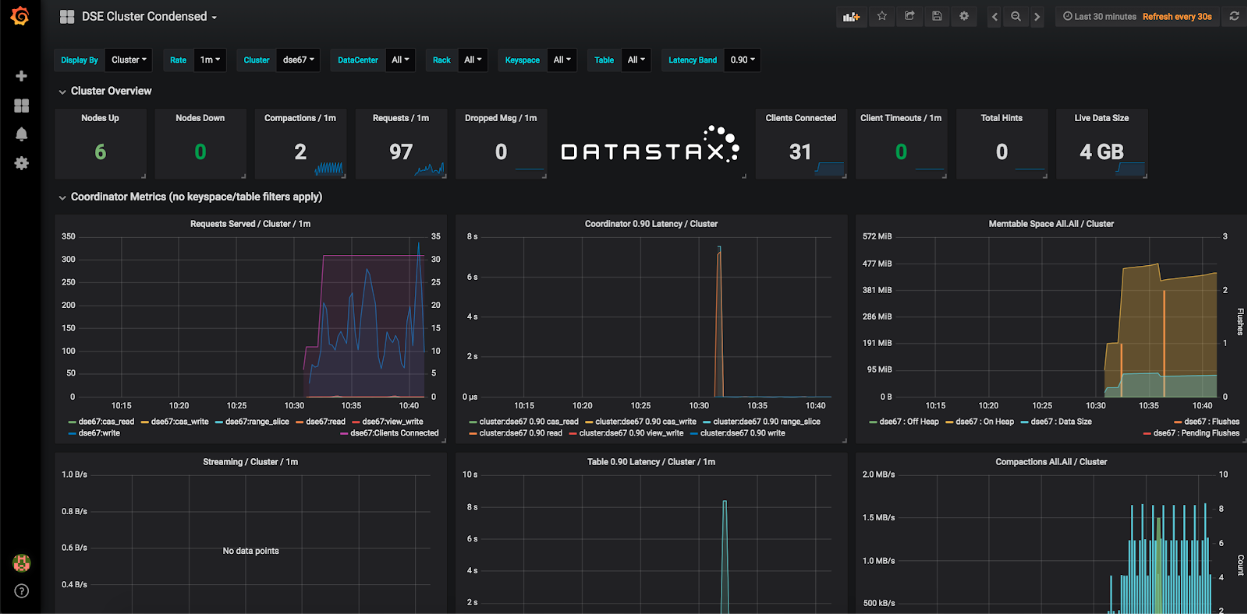
Task: Open the Configuration gear in sidebar
Action: point(21,163)
